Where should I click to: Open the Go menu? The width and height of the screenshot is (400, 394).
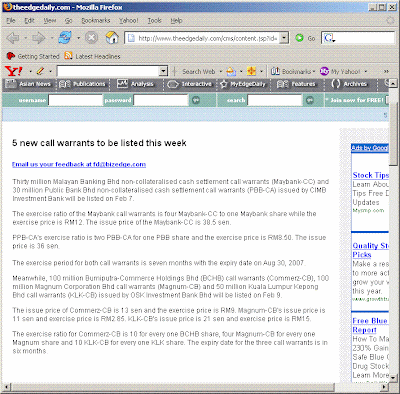tap(68, 21)
